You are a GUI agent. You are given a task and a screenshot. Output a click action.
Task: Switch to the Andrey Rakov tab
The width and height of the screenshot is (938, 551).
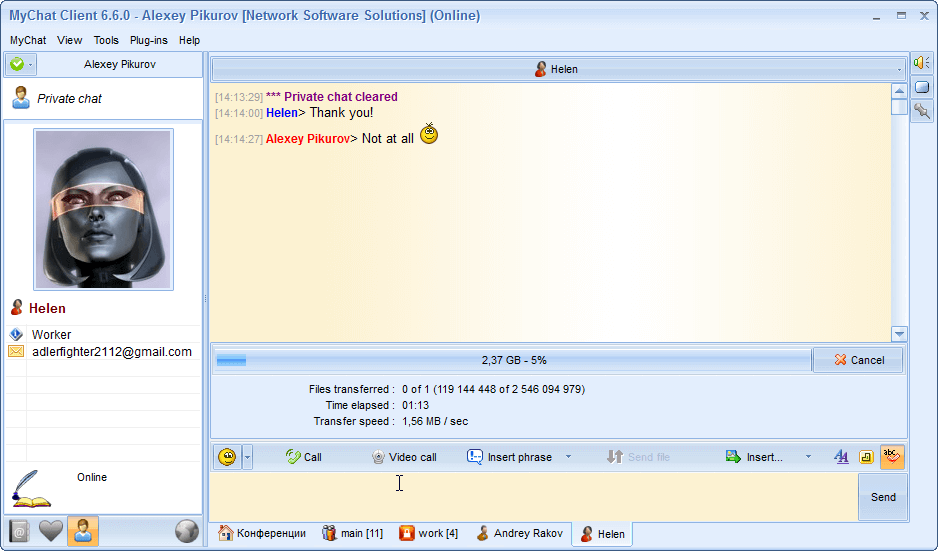tap(520, 533)
